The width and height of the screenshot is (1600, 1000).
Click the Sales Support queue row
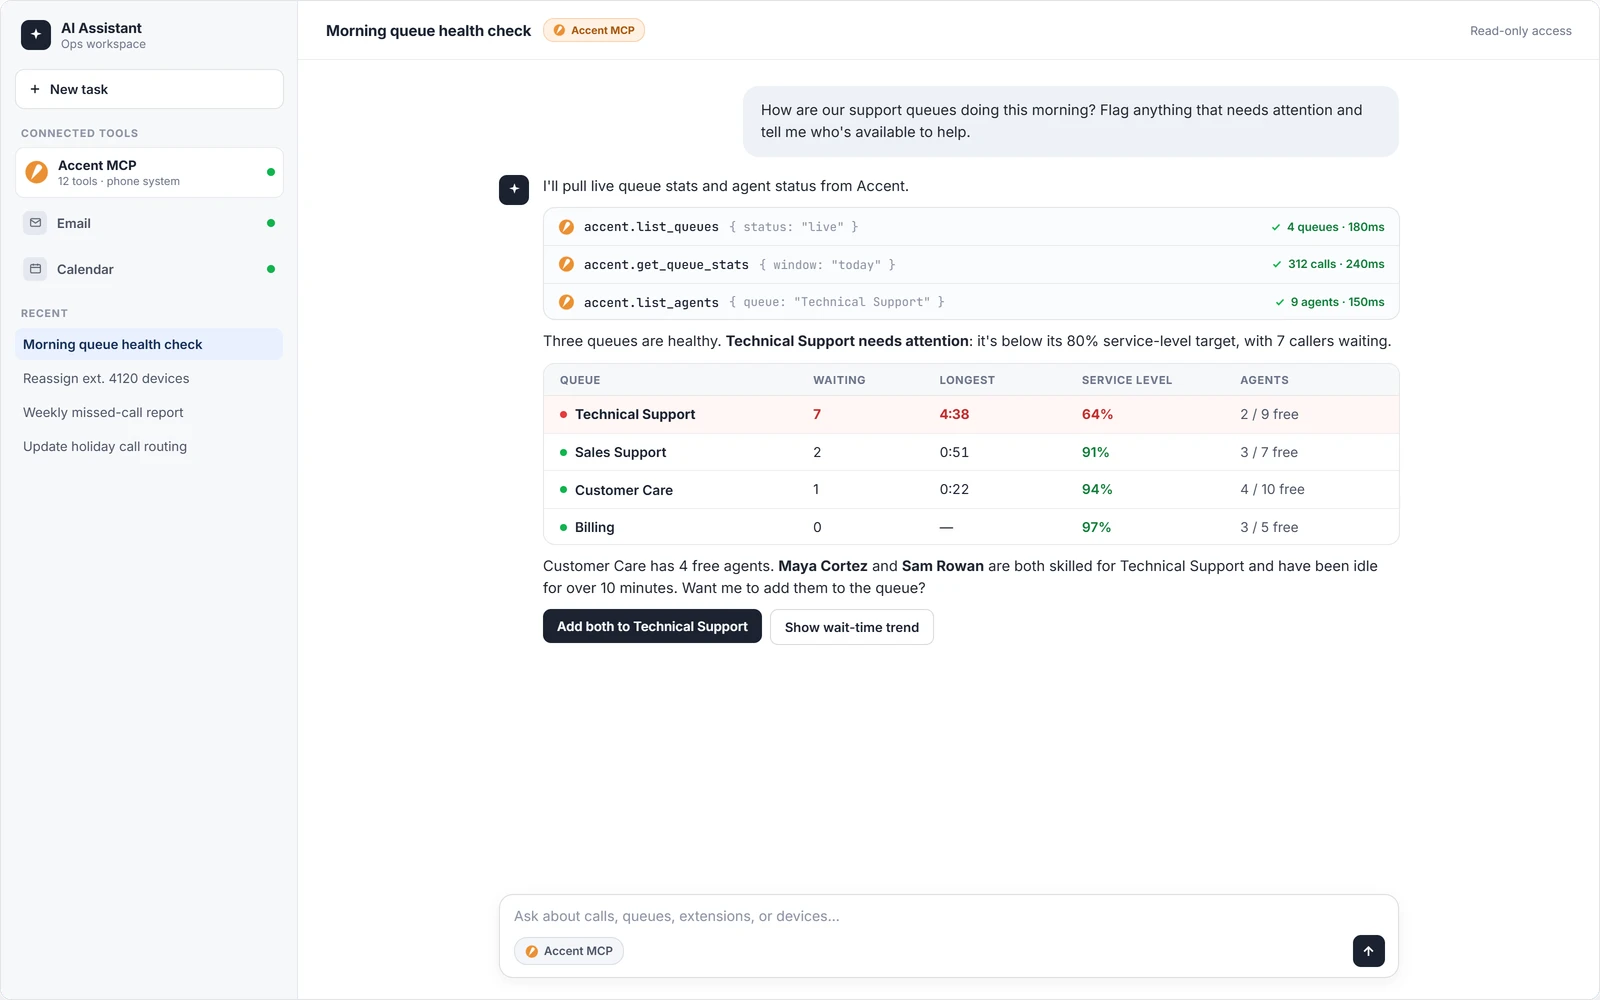[971, 452]
